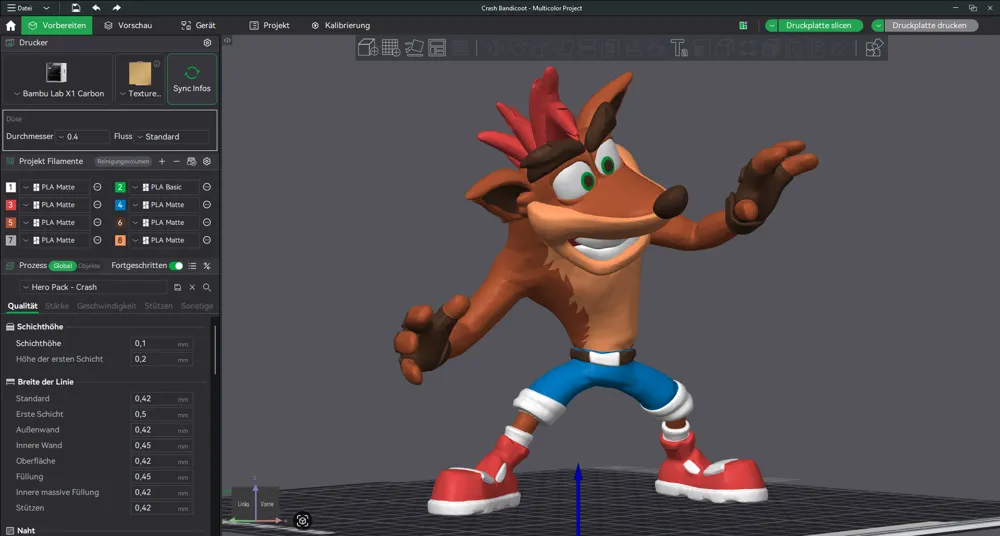Switch to the Gerät tab
The width and height of the screenshot is (1000, 536).
click(x=198, y=26)
